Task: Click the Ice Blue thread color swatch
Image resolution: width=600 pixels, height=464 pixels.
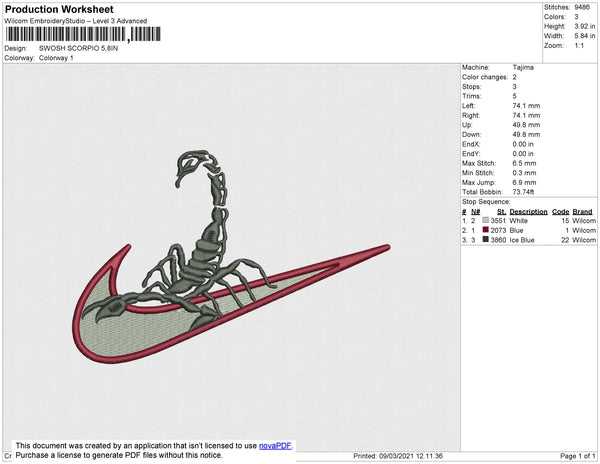Action: click(x=486, y=239)
